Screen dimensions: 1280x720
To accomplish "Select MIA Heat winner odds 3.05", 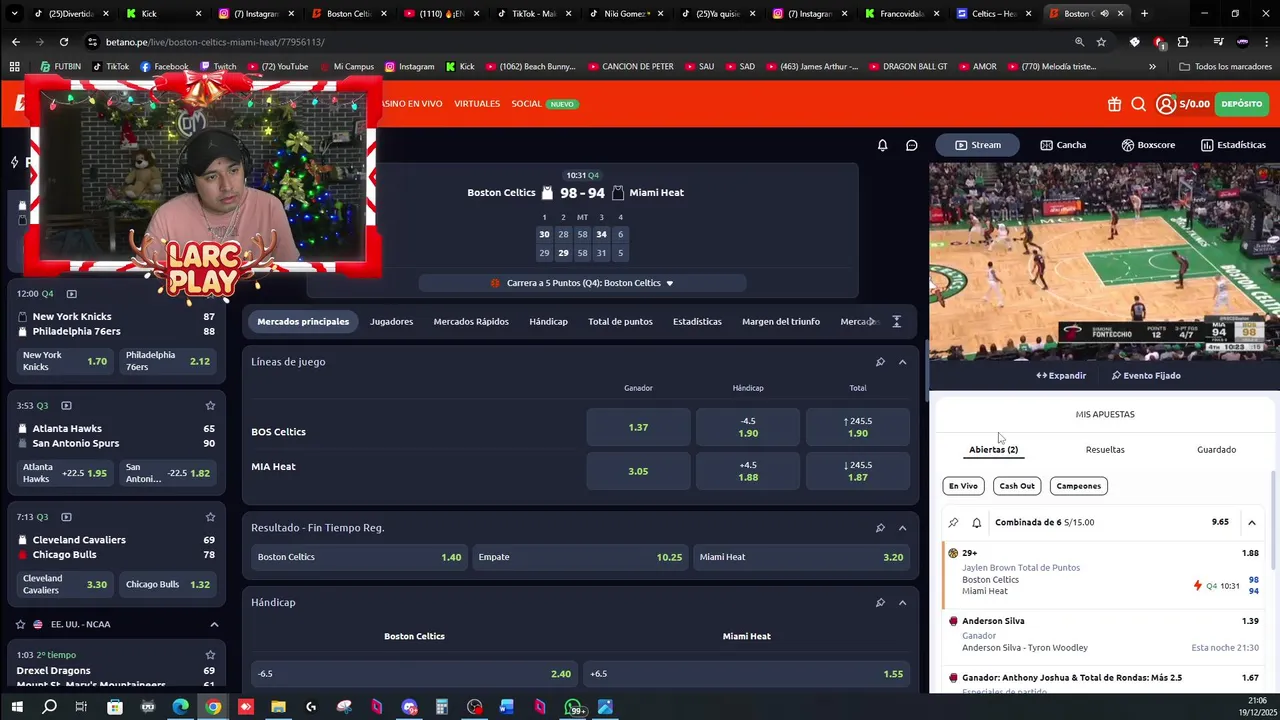I will [x=638, y=471].
